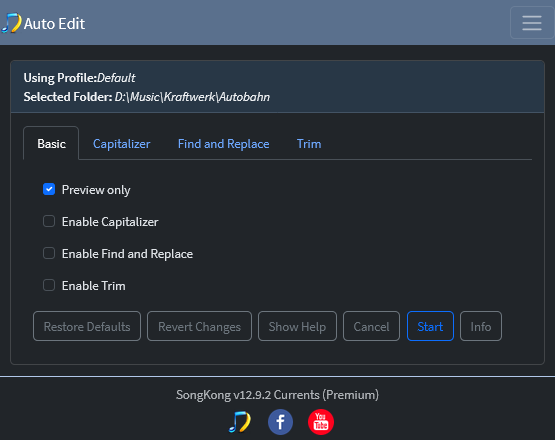Image resolution: width=555 pixels, height=440 pixels.
Task: Open help with the Show Help button
Action: coord(297,326)
